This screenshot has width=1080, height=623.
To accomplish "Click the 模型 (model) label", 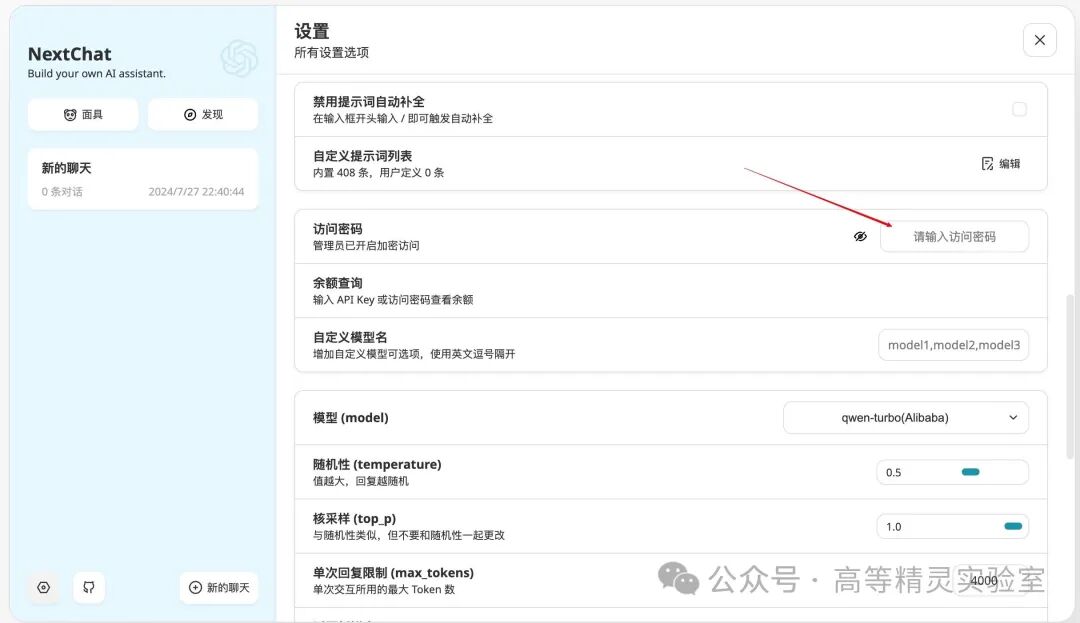I will (351, 418).
